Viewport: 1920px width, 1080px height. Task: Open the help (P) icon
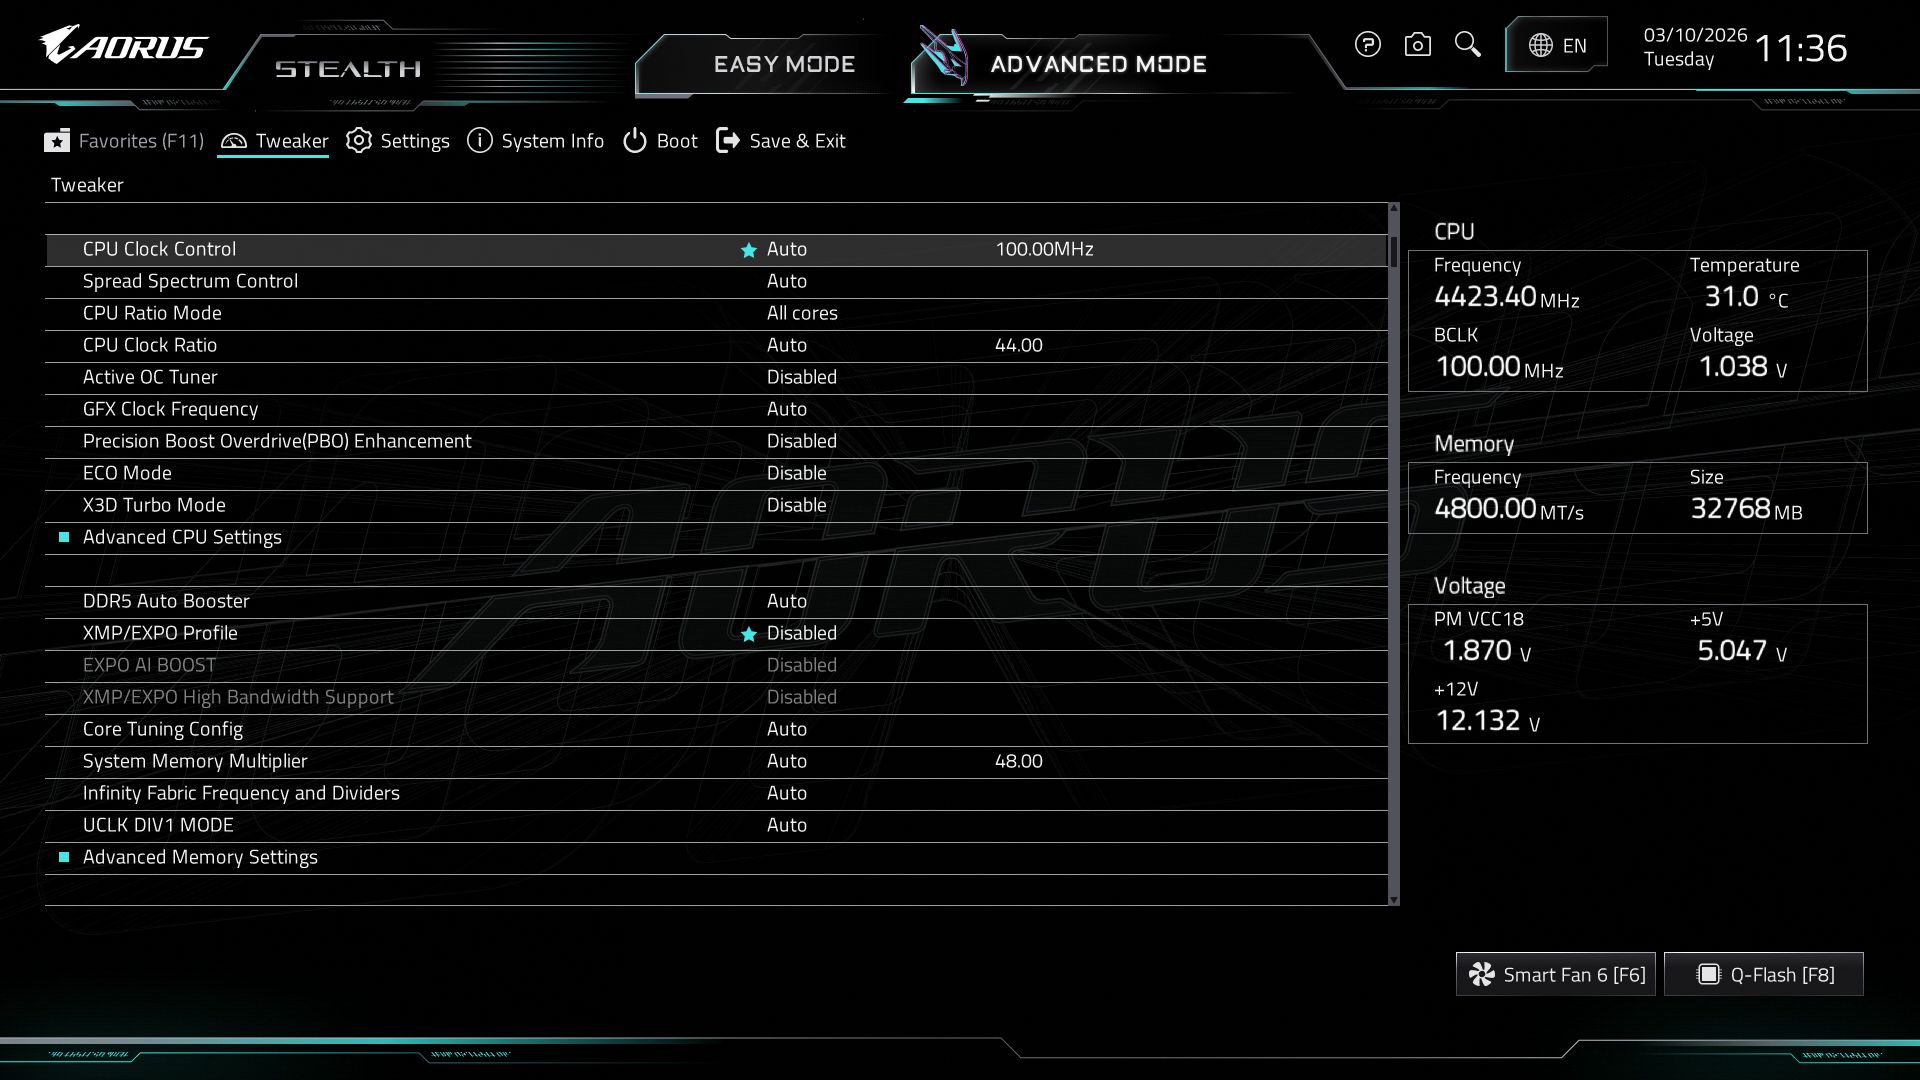pos(1367,44)
